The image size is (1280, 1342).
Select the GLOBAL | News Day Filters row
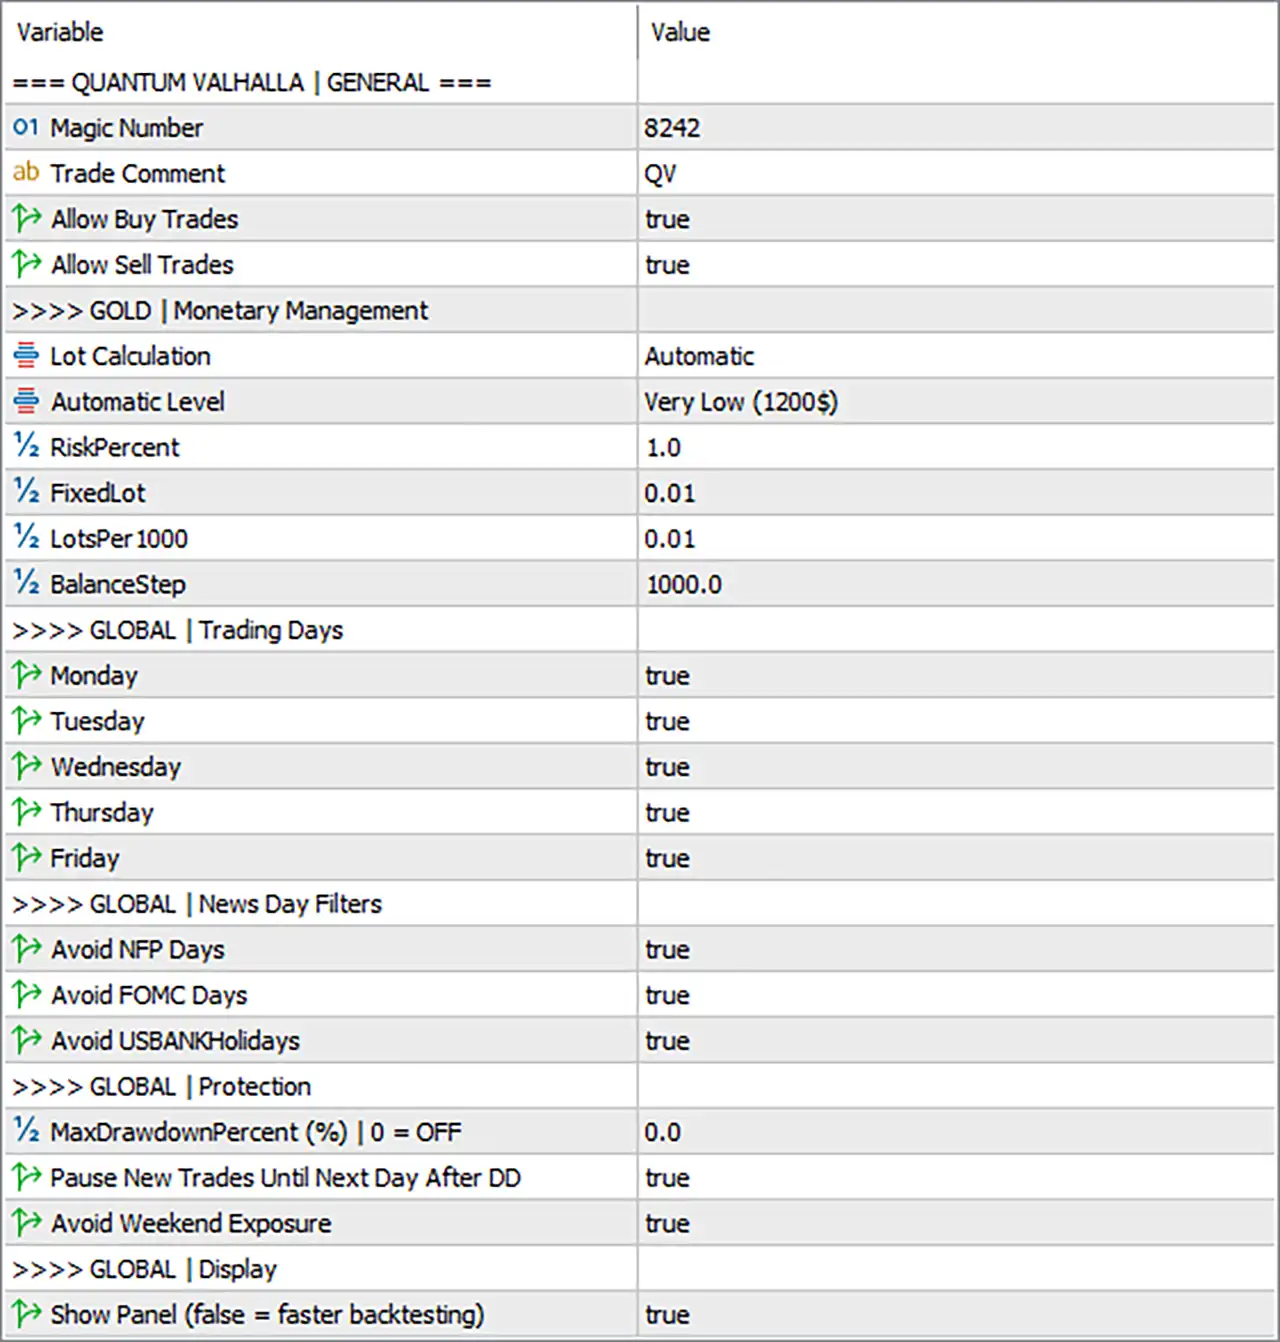tap(640, 904)
